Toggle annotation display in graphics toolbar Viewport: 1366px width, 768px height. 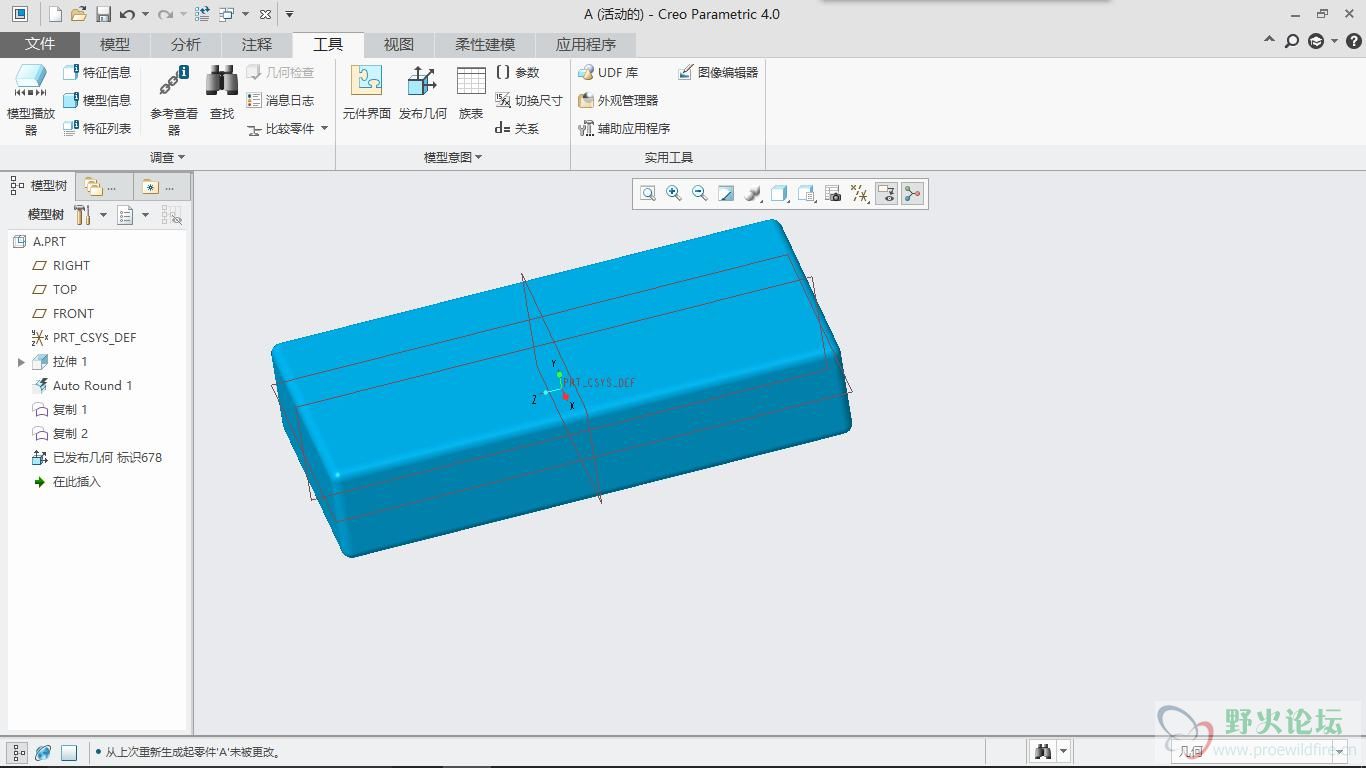(x=886, y=194)
